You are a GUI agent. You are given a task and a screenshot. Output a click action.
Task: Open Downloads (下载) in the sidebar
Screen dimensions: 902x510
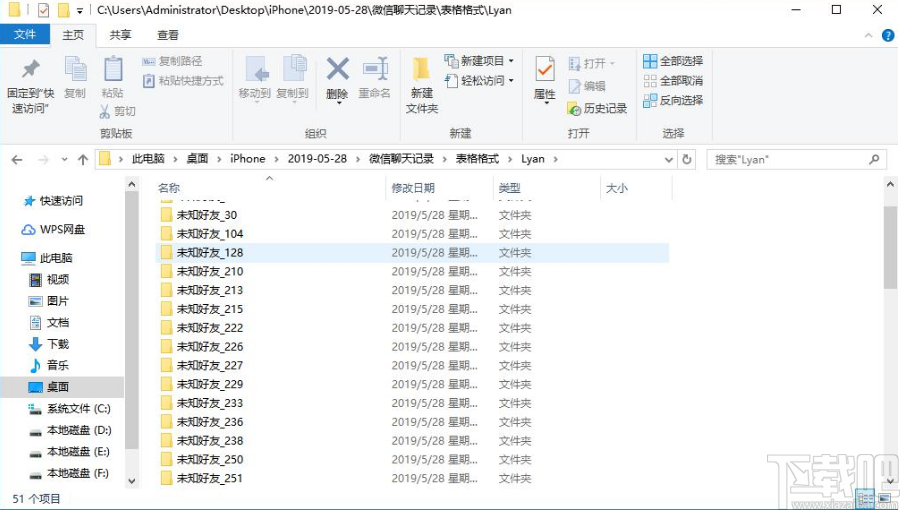49,344
